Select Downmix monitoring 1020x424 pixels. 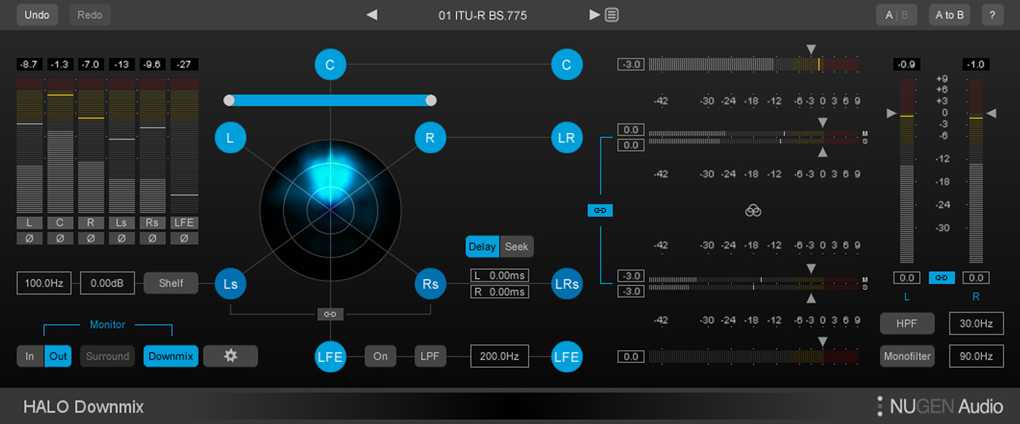[170, 356]
